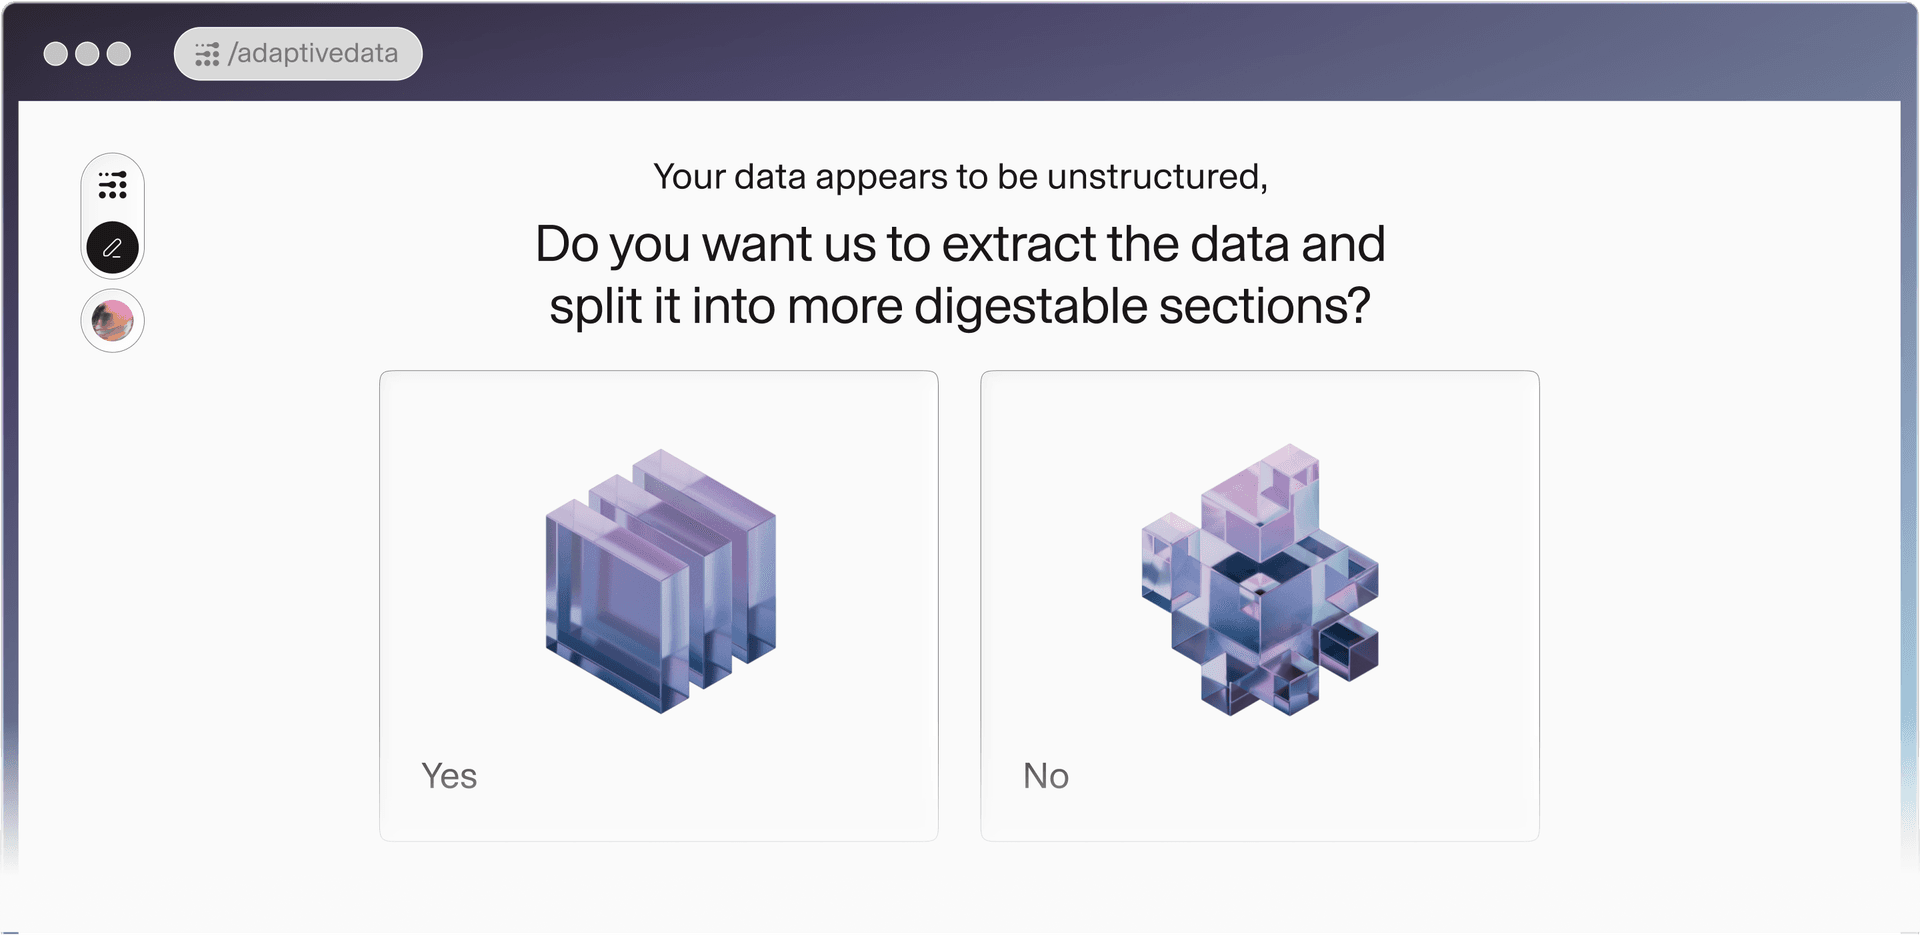Click the "Your data appears to be unstructured" line

click(x=960, y=177)
